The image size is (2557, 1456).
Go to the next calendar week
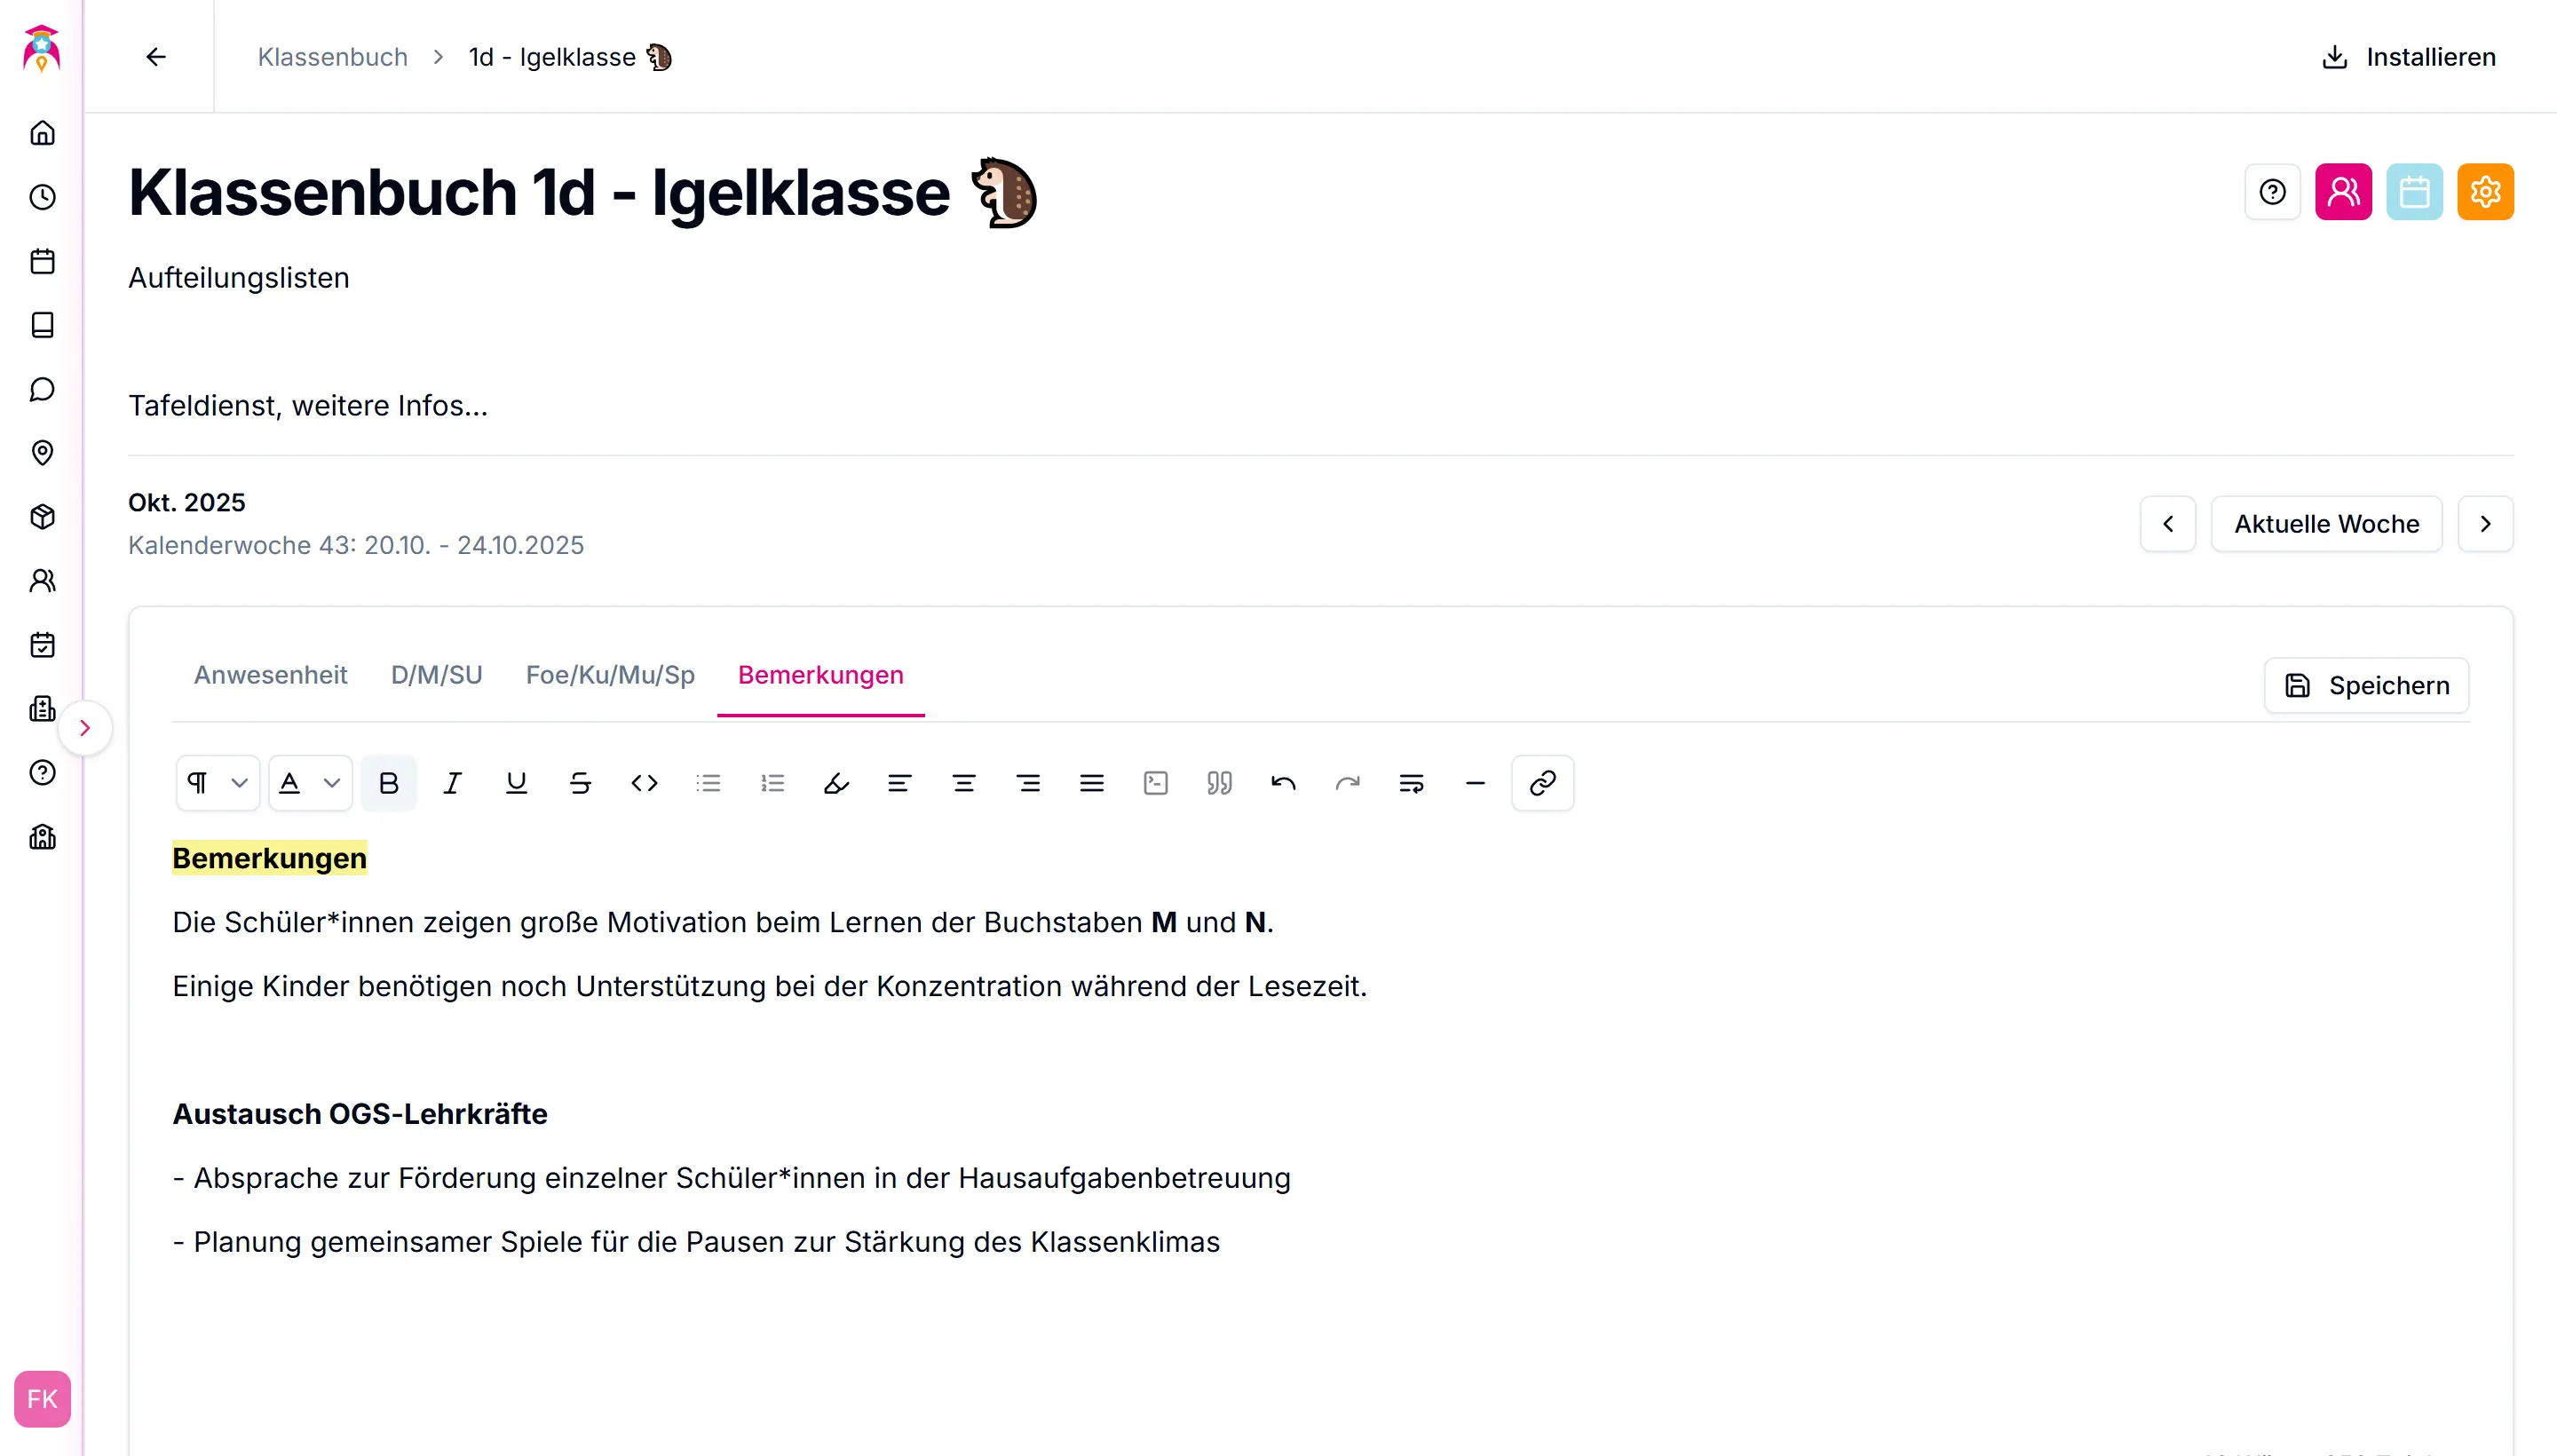pyautogui.click(x=2485, y=524)
